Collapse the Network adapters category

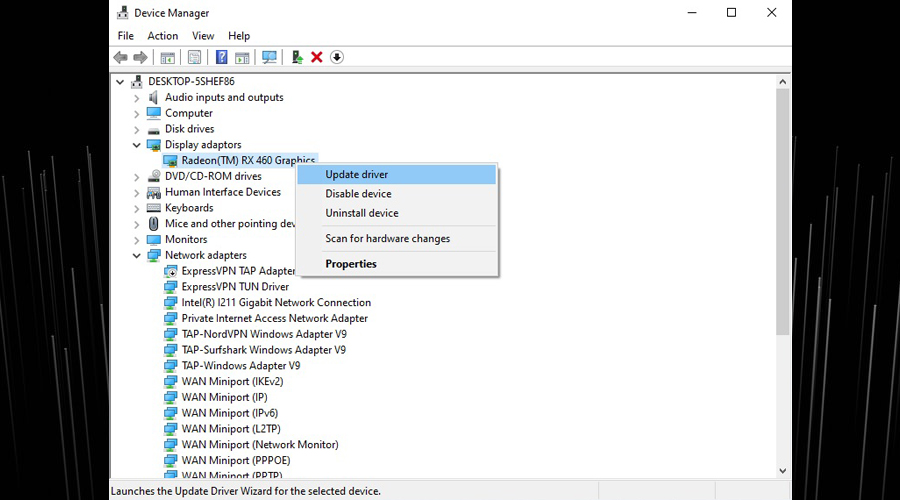(137, 255)
